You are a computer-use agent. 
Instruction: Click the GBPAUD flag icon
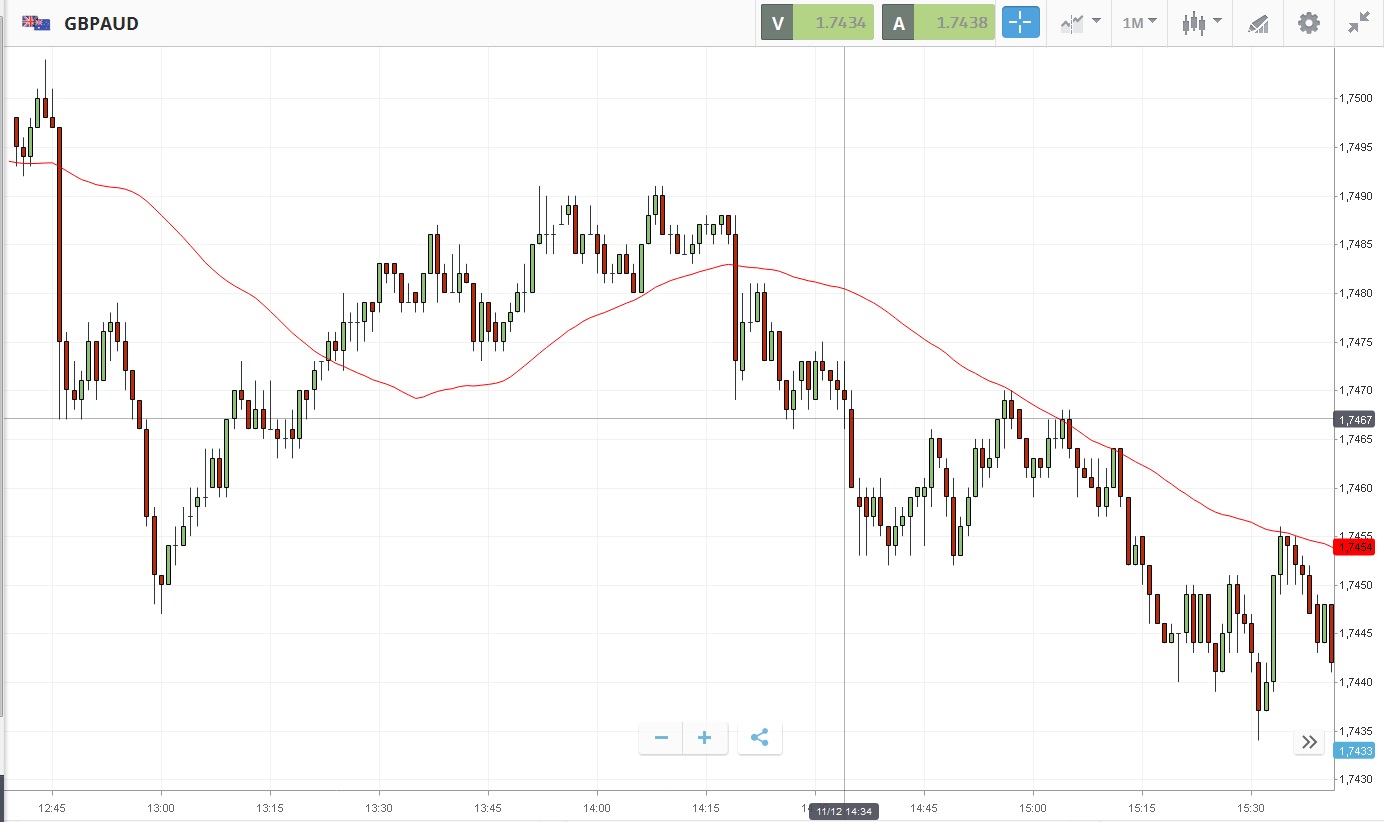coord(37,23)
